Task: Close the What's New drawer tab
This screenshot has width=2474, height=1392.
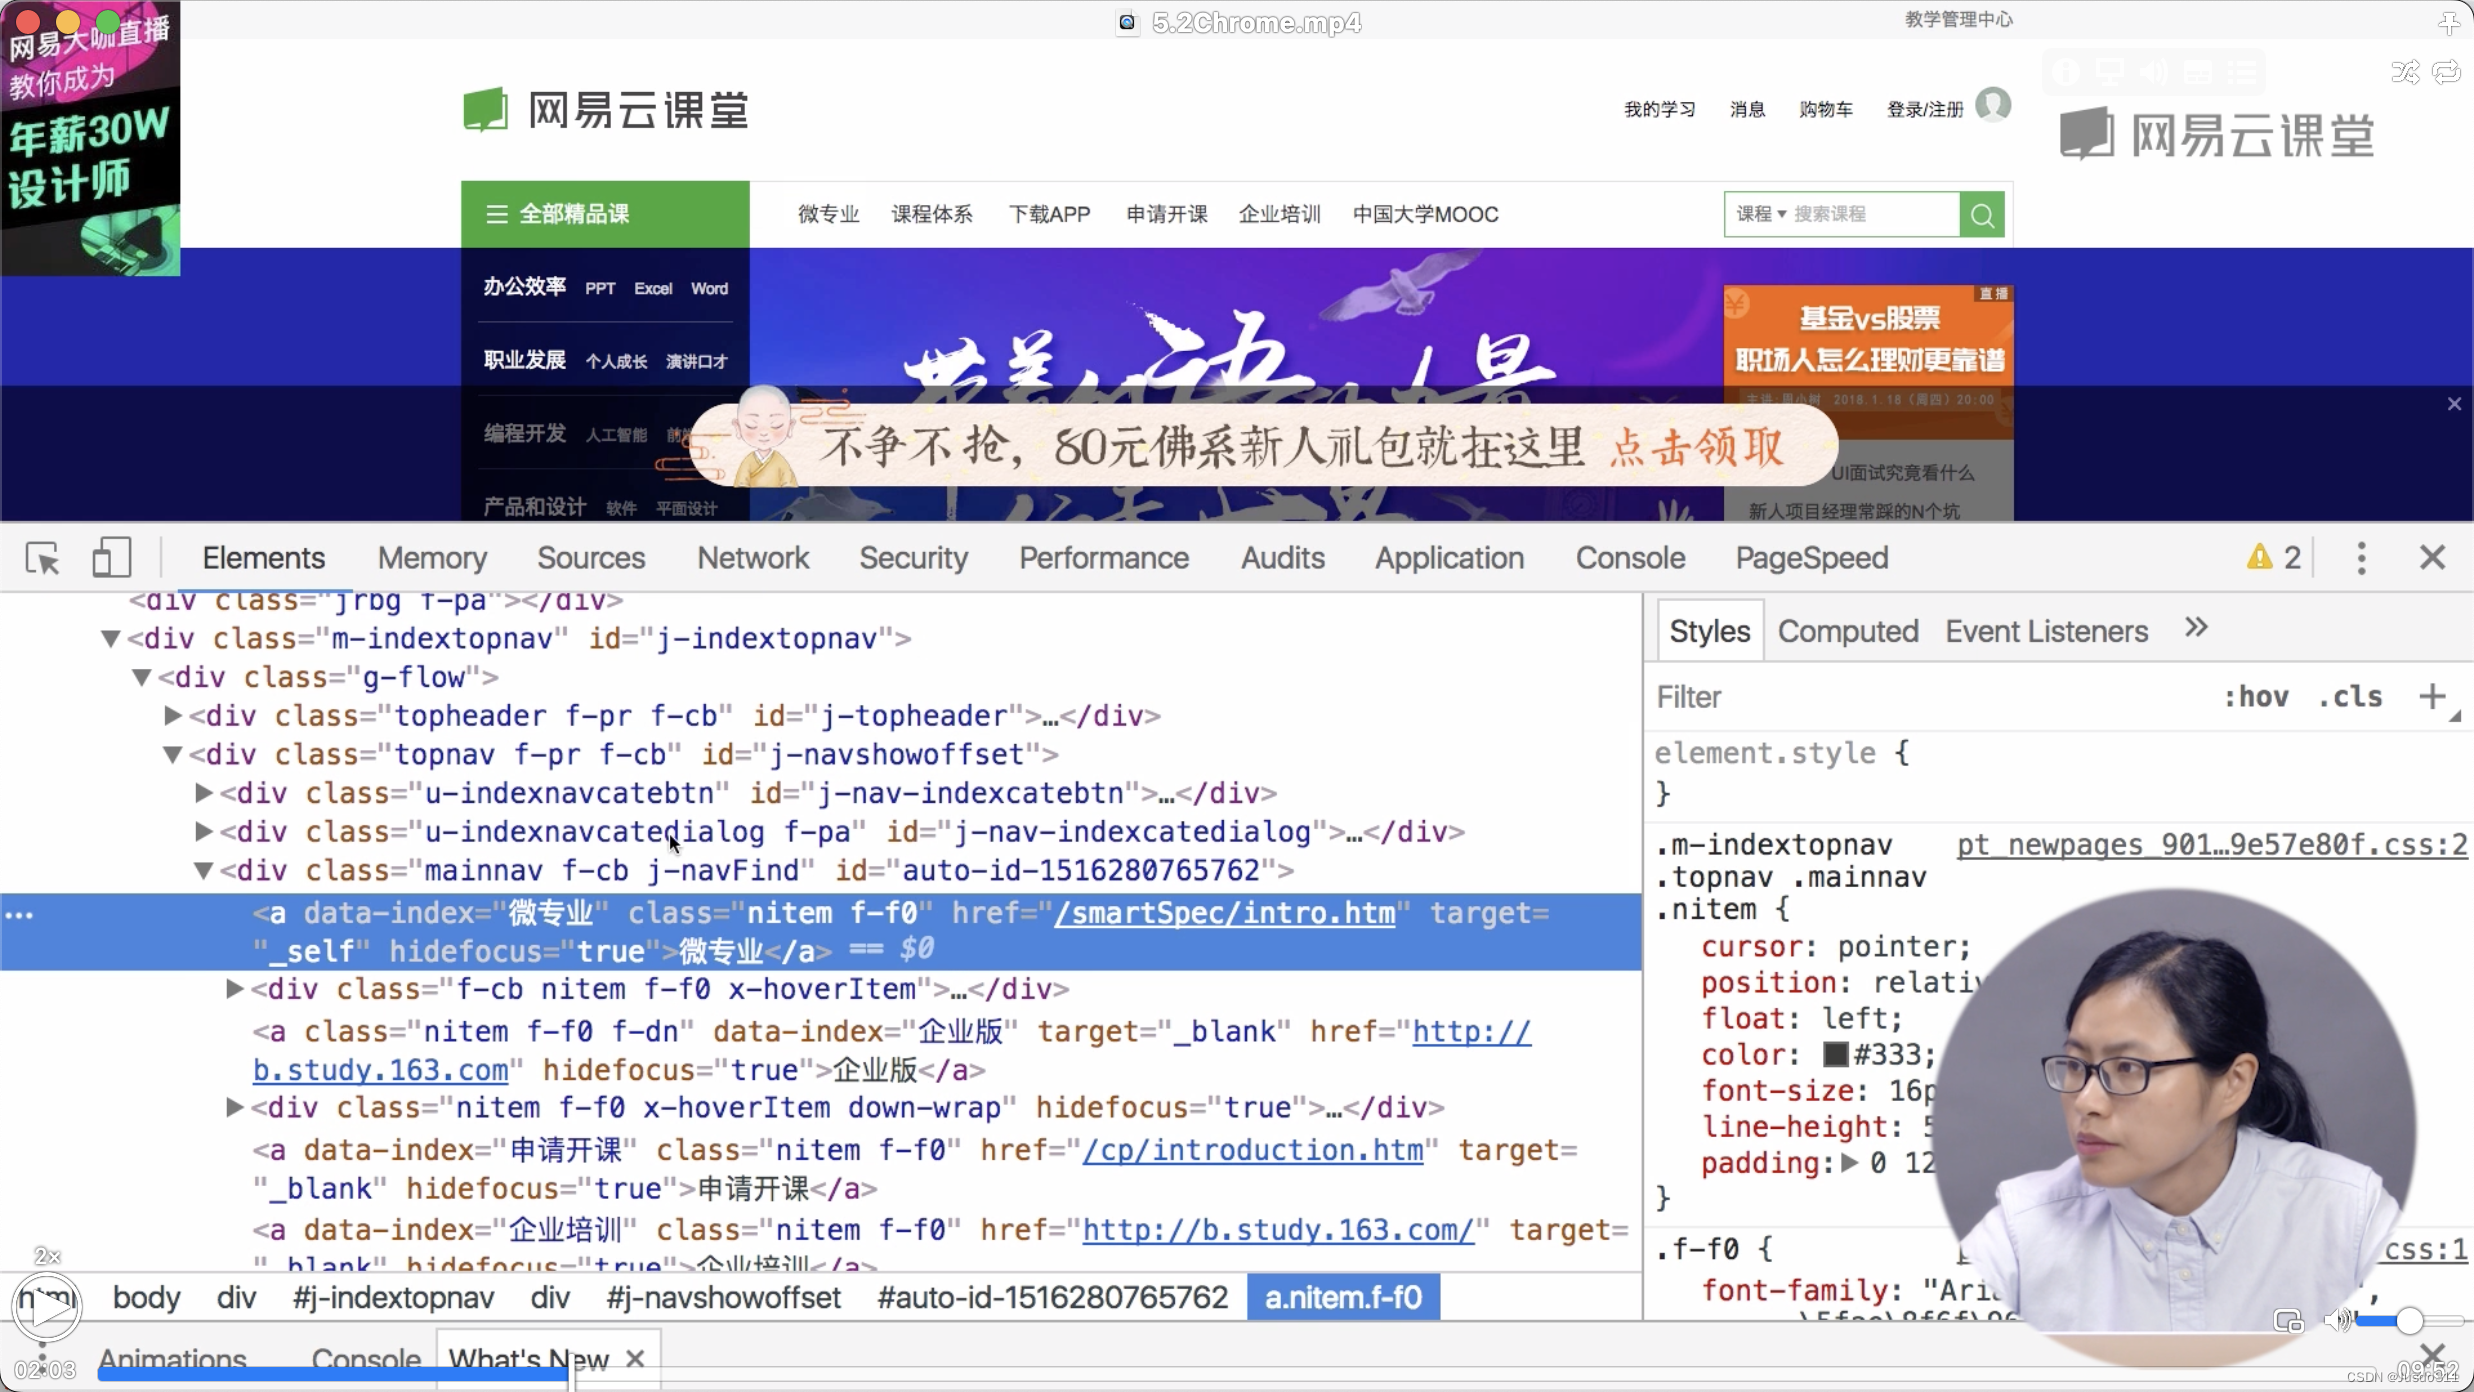Action: 635,1359
